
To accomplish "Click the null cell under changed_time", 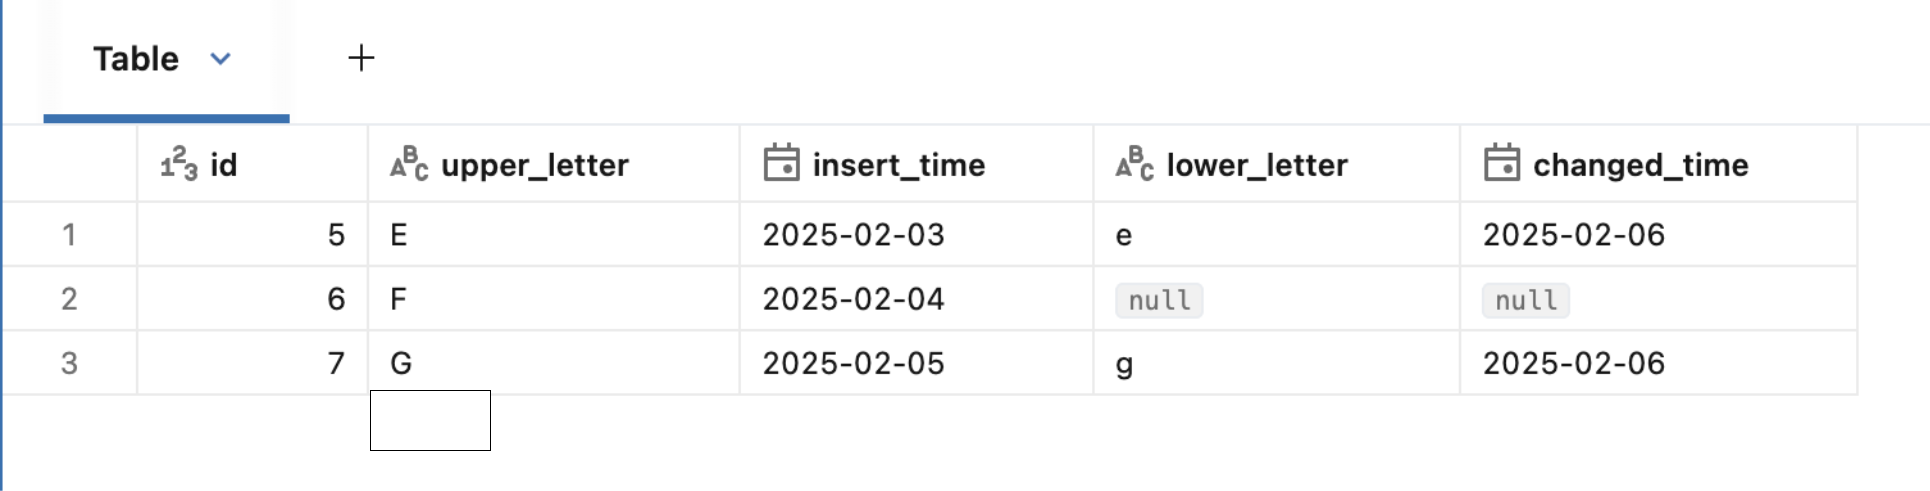I will click(x=1525, y=300).
